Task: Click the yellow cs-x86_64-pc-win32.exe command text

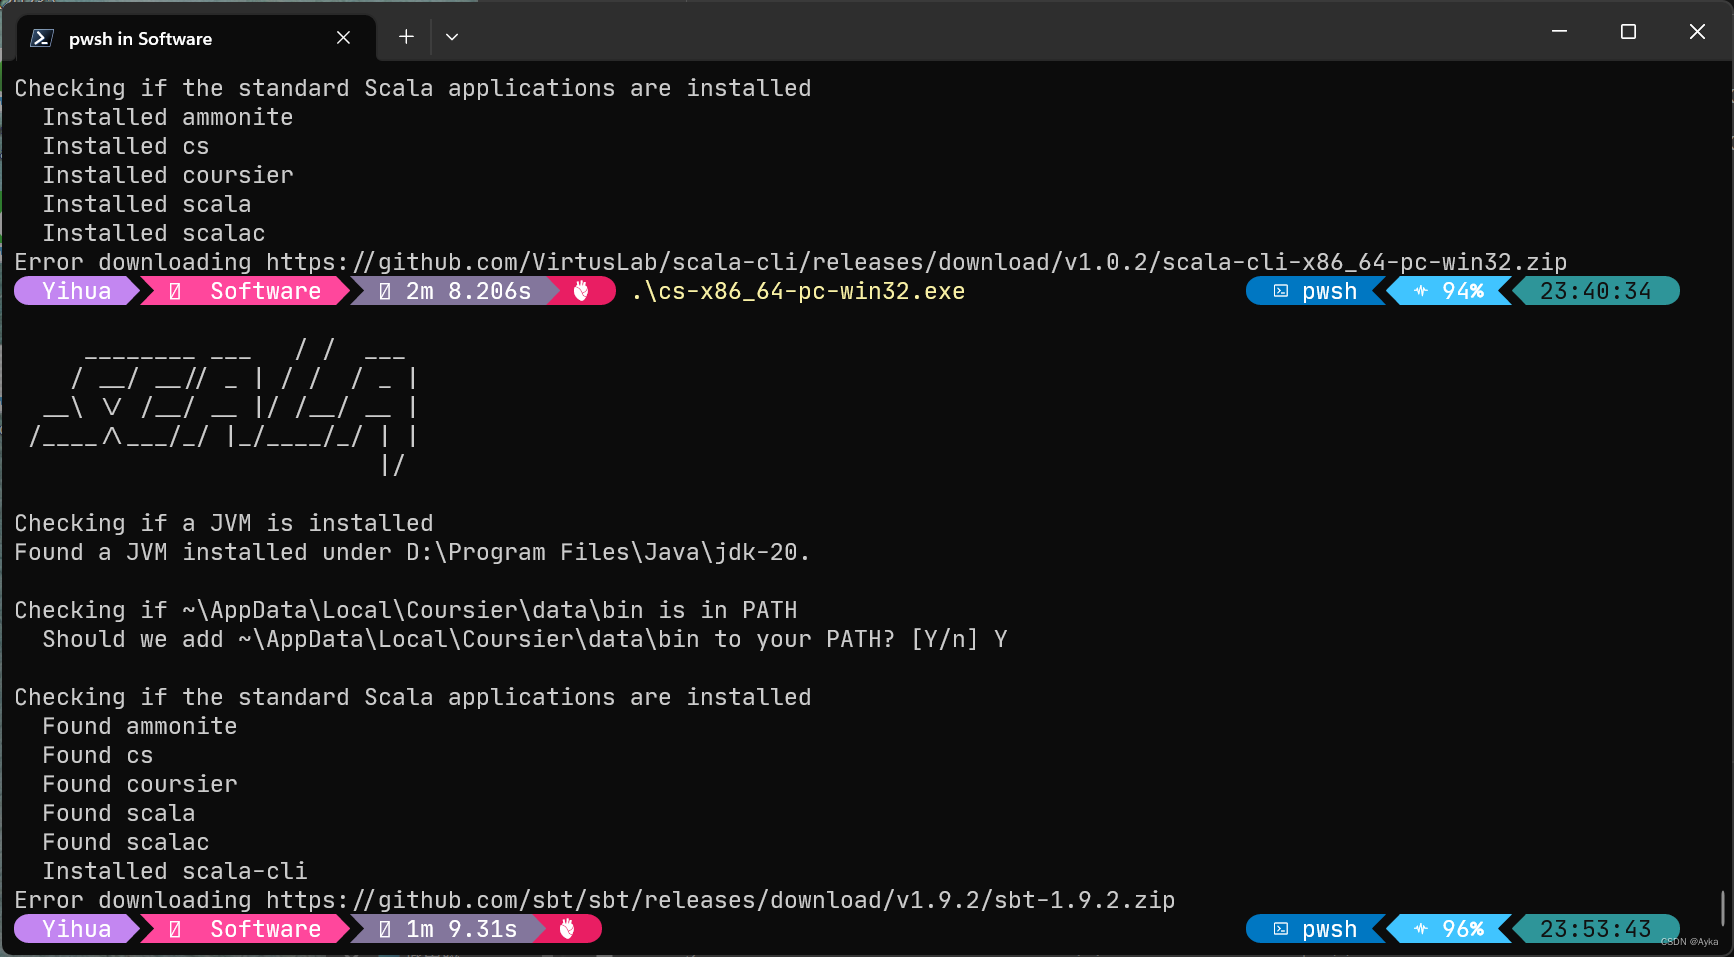Action: pos(799,291)
